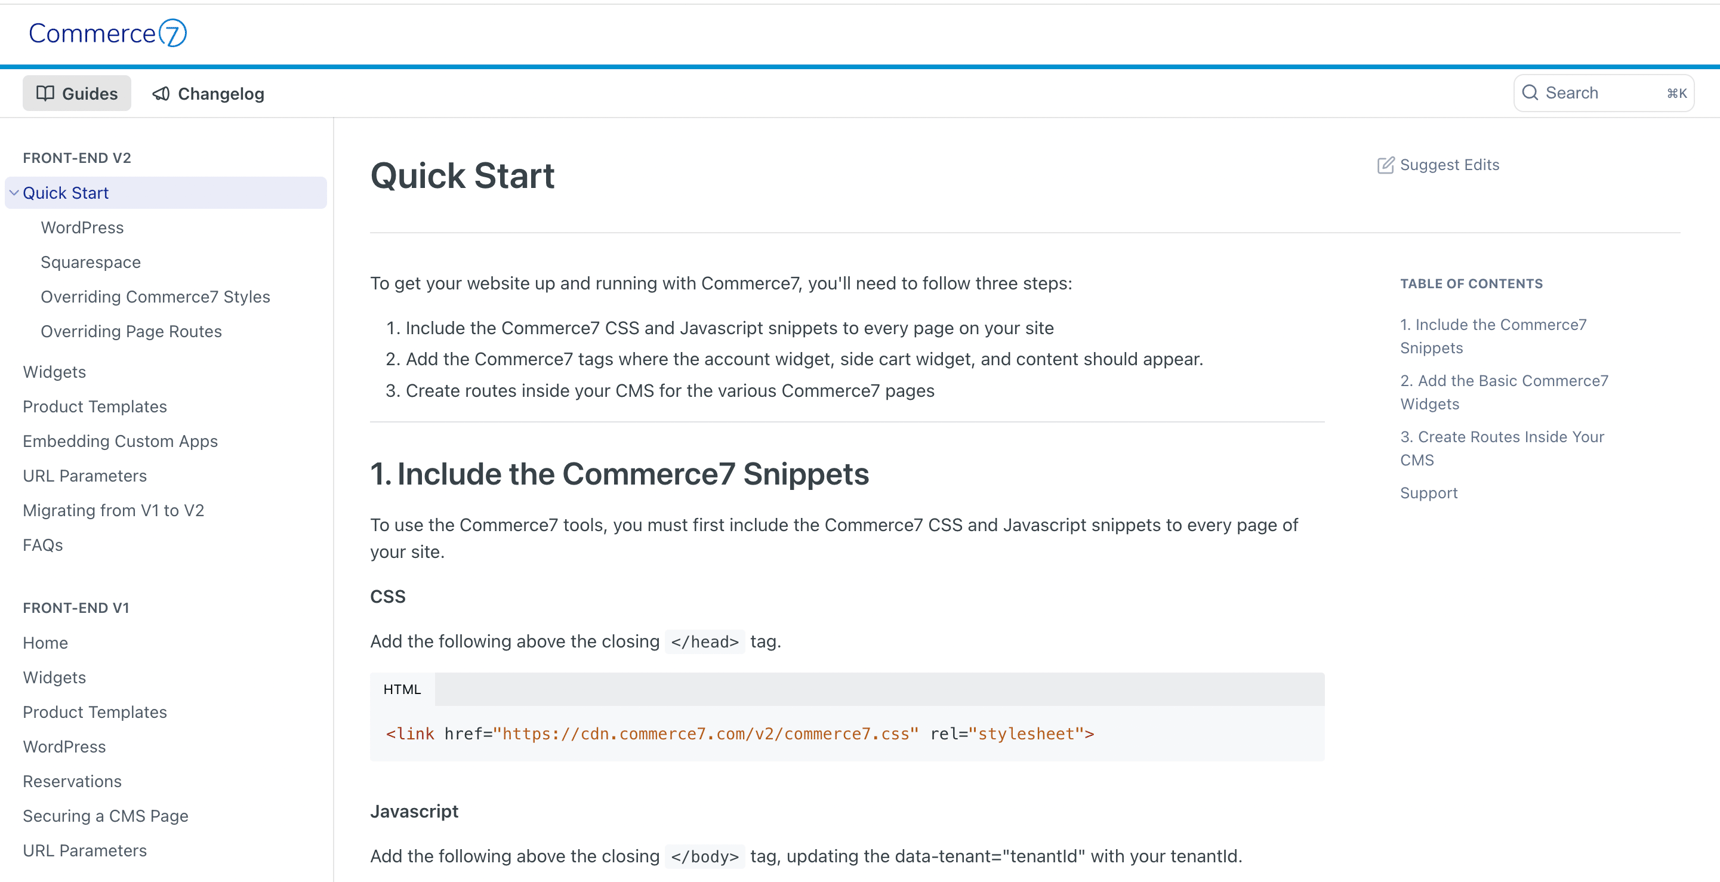Image resolution: width=1720 pixels, height=882 pixels.
Task: Click the Guides book icon
Action: click(45, 93)
